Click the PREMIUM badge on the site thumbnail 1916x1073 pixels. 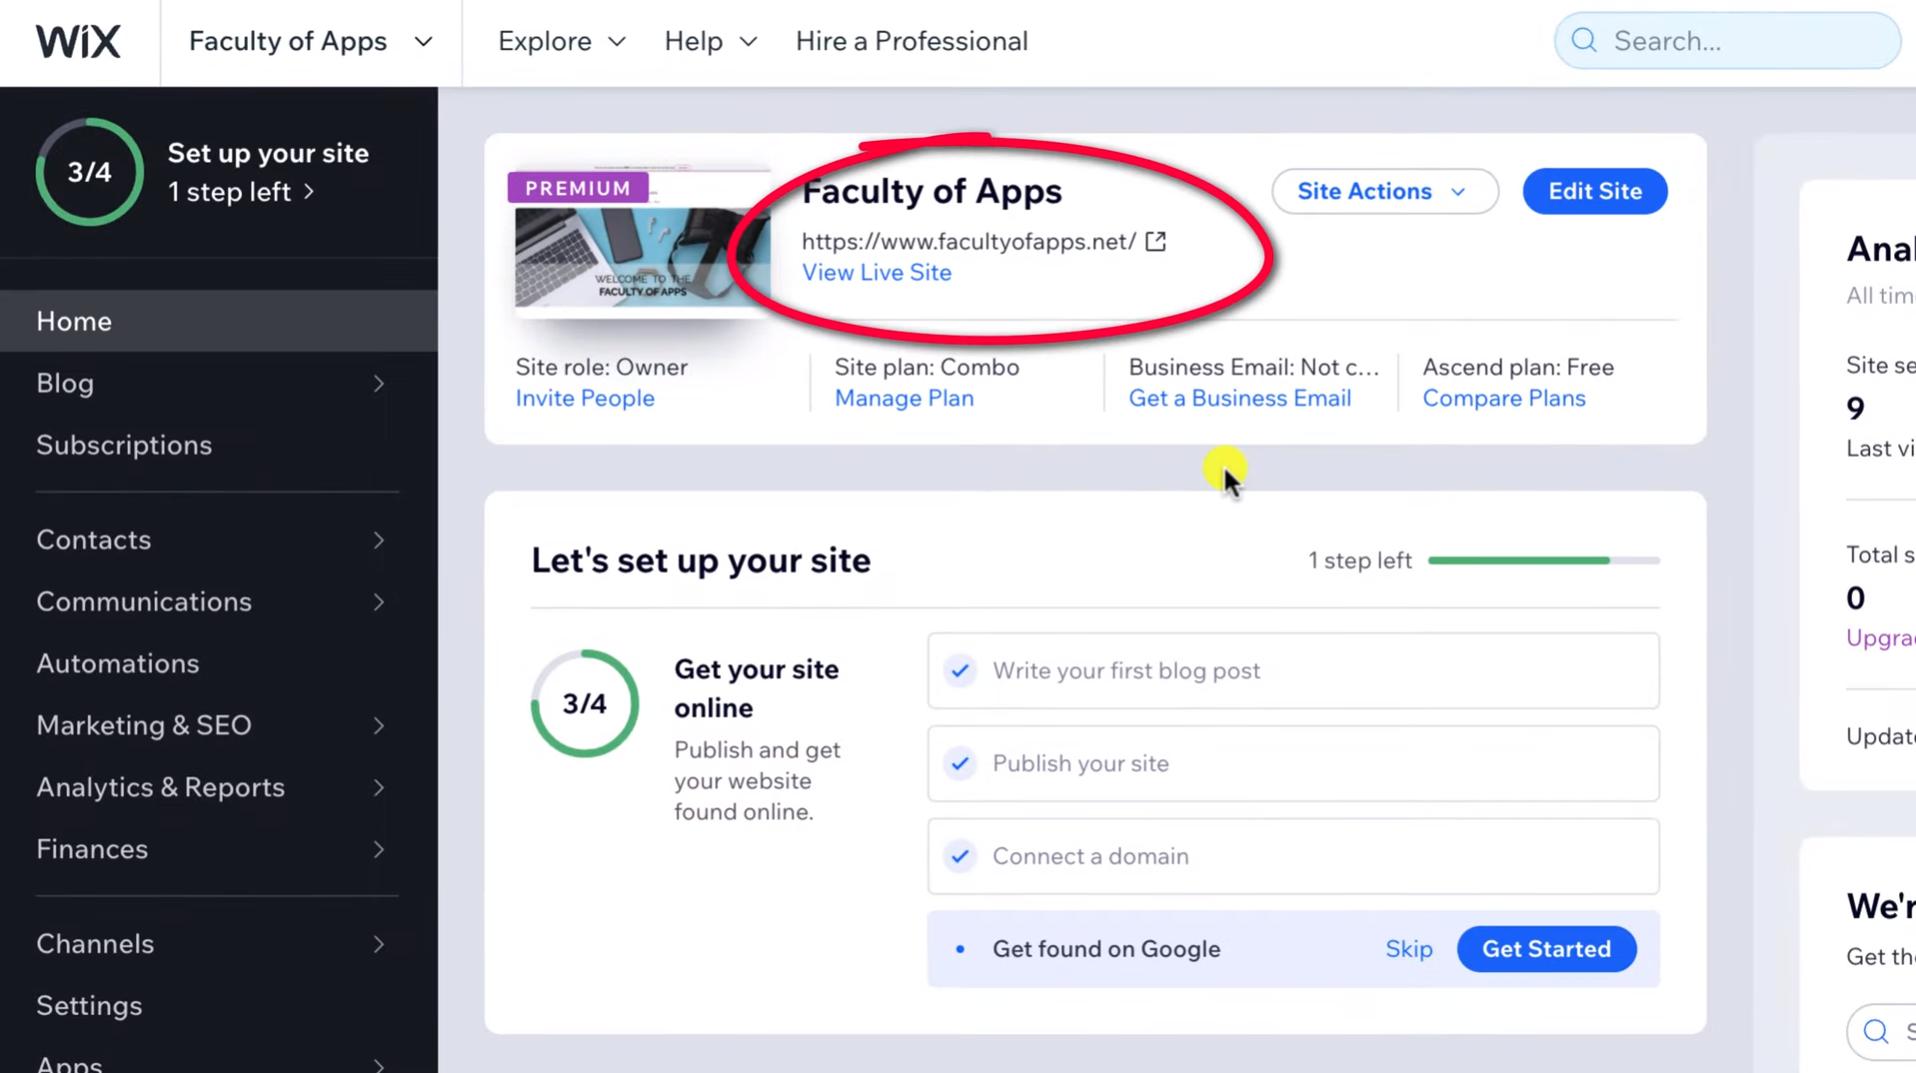tap(578, 187)
